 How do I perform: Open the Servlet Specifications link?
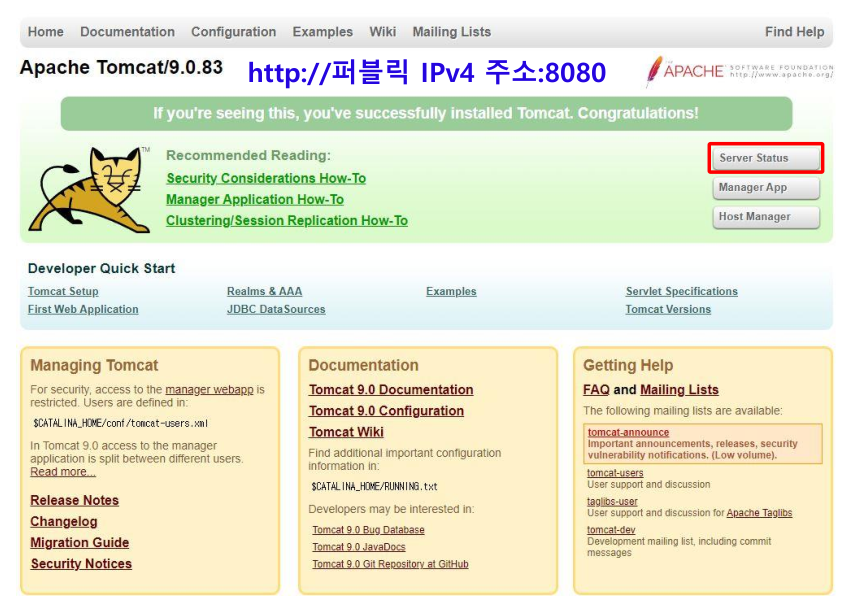(x=681, y=291)
